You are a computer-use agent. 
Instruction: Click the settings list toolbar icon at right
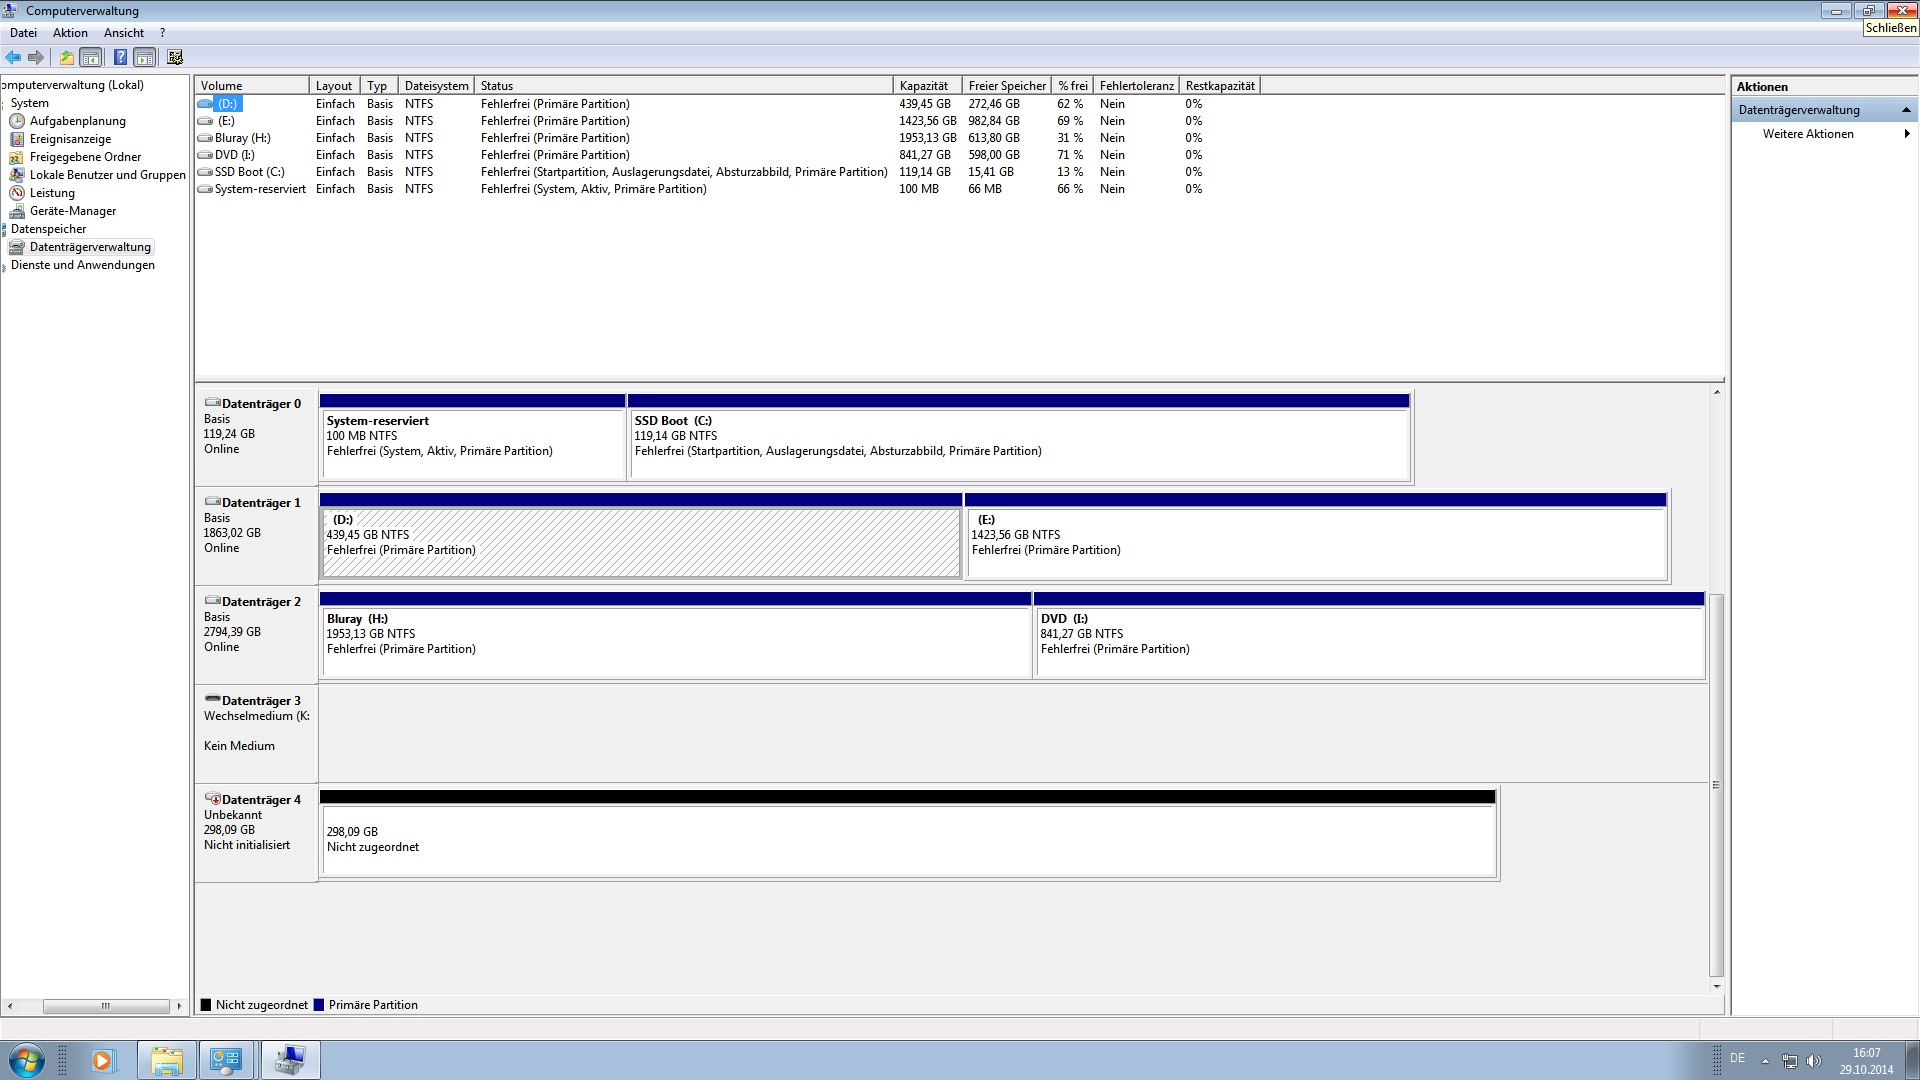[175, 58]
